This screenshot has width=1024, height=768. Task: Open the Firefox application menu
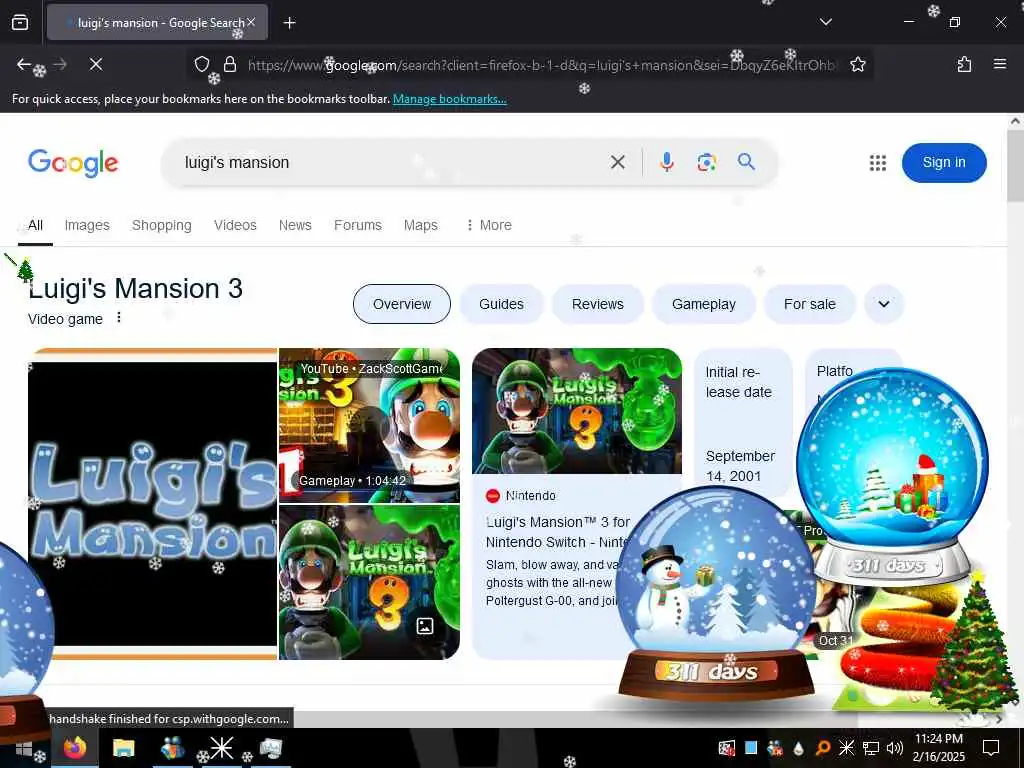(1000, 64)
